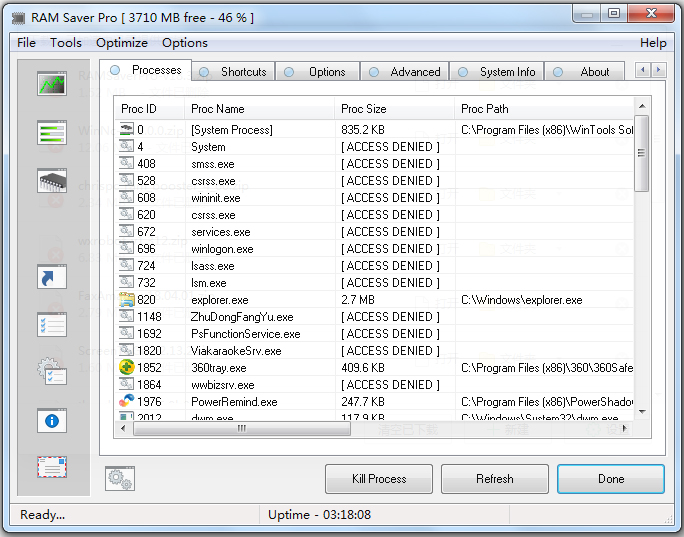Select the lsm.exe process row
The image size is (684, 537).
point(374,283)
